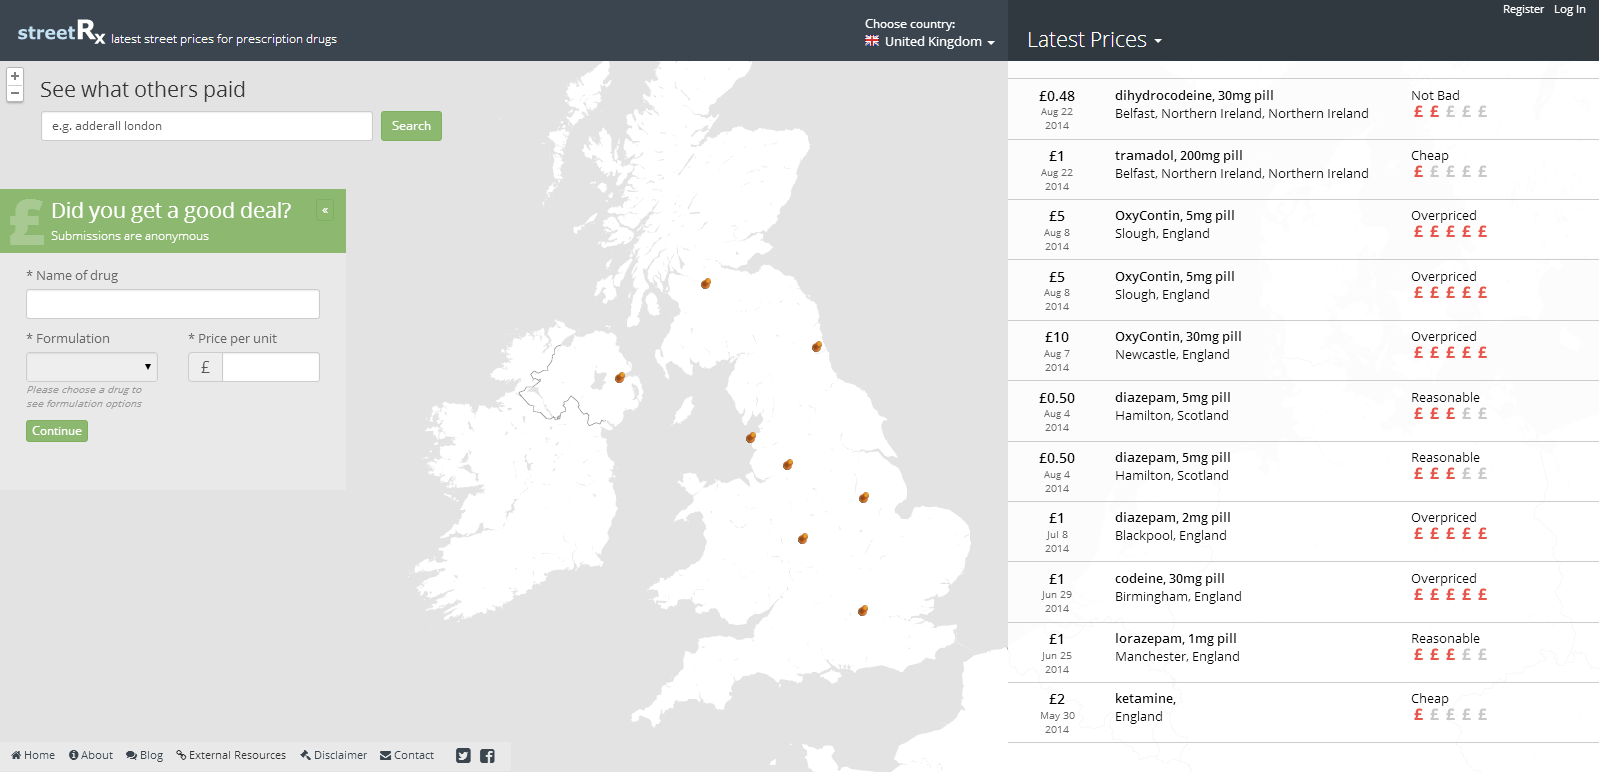
Task: Open the About footer link
Action: pos(91,755)
